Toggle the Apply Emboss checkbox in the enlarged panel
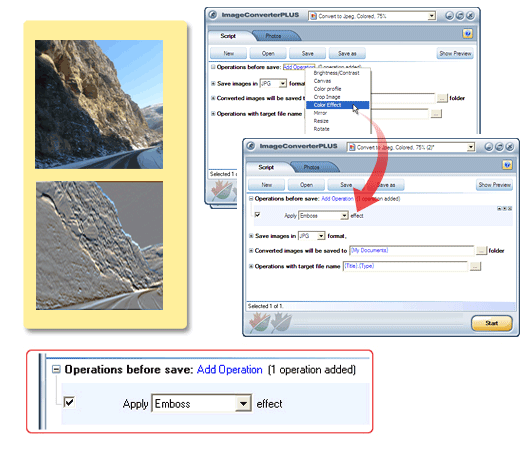Screen dimensions: 527x451 (x=70, y=402)
